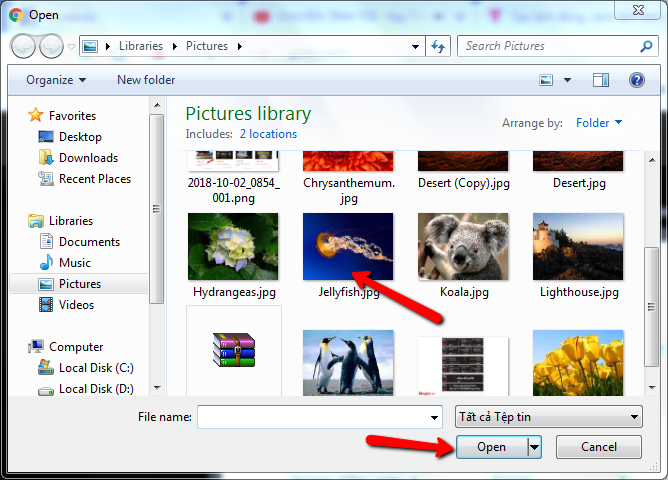Open the Arrange by Folder dropdown

pos(599,123)
